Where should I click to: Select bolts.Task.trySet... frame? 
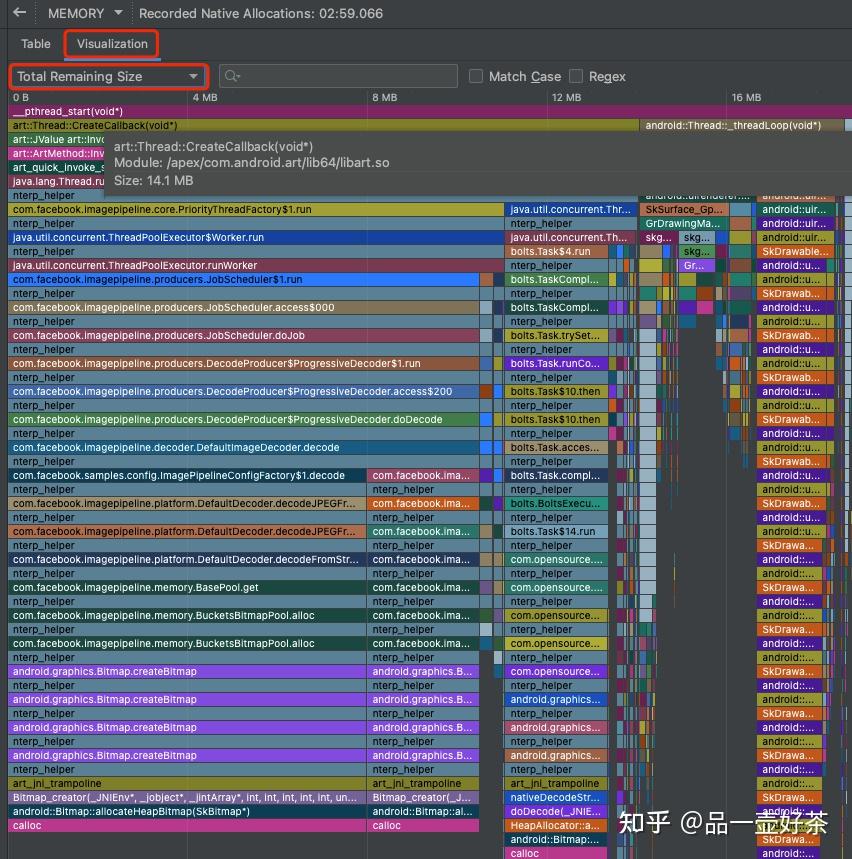[x=556, y=335]
